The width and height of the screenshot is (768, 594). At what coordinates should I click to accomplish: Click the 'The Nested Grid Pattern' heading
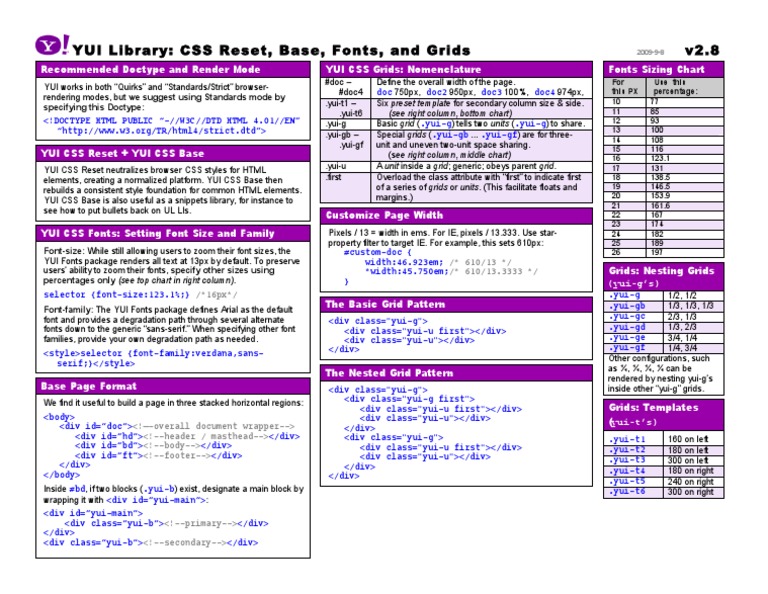(x=389, y=373)
